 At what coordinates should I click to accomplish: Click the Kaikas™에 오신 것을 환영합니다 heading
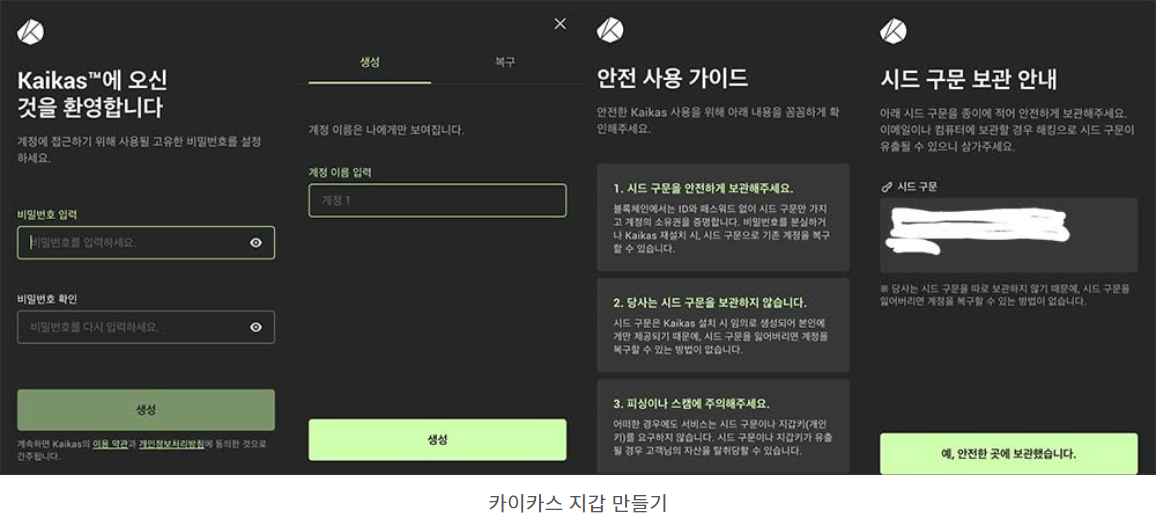(92, 94)
